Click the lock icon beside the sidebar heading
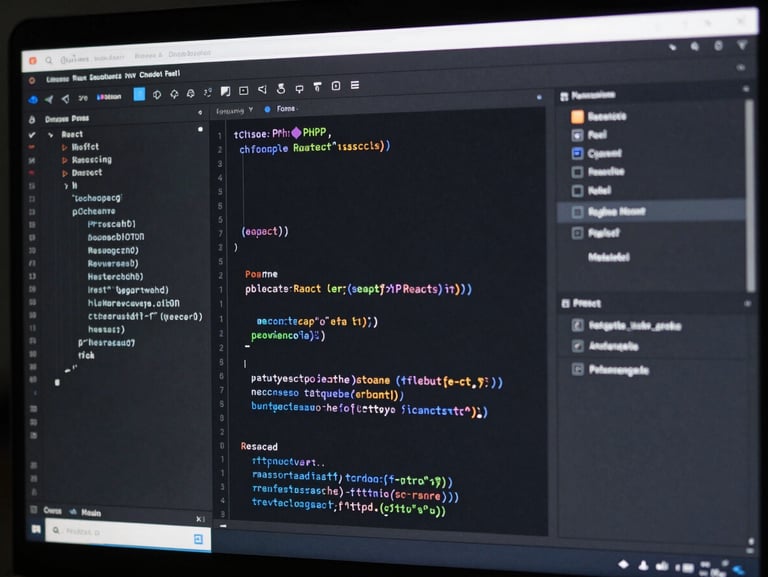Viewport: 768px width, 577px height. [x=32, y=120]
